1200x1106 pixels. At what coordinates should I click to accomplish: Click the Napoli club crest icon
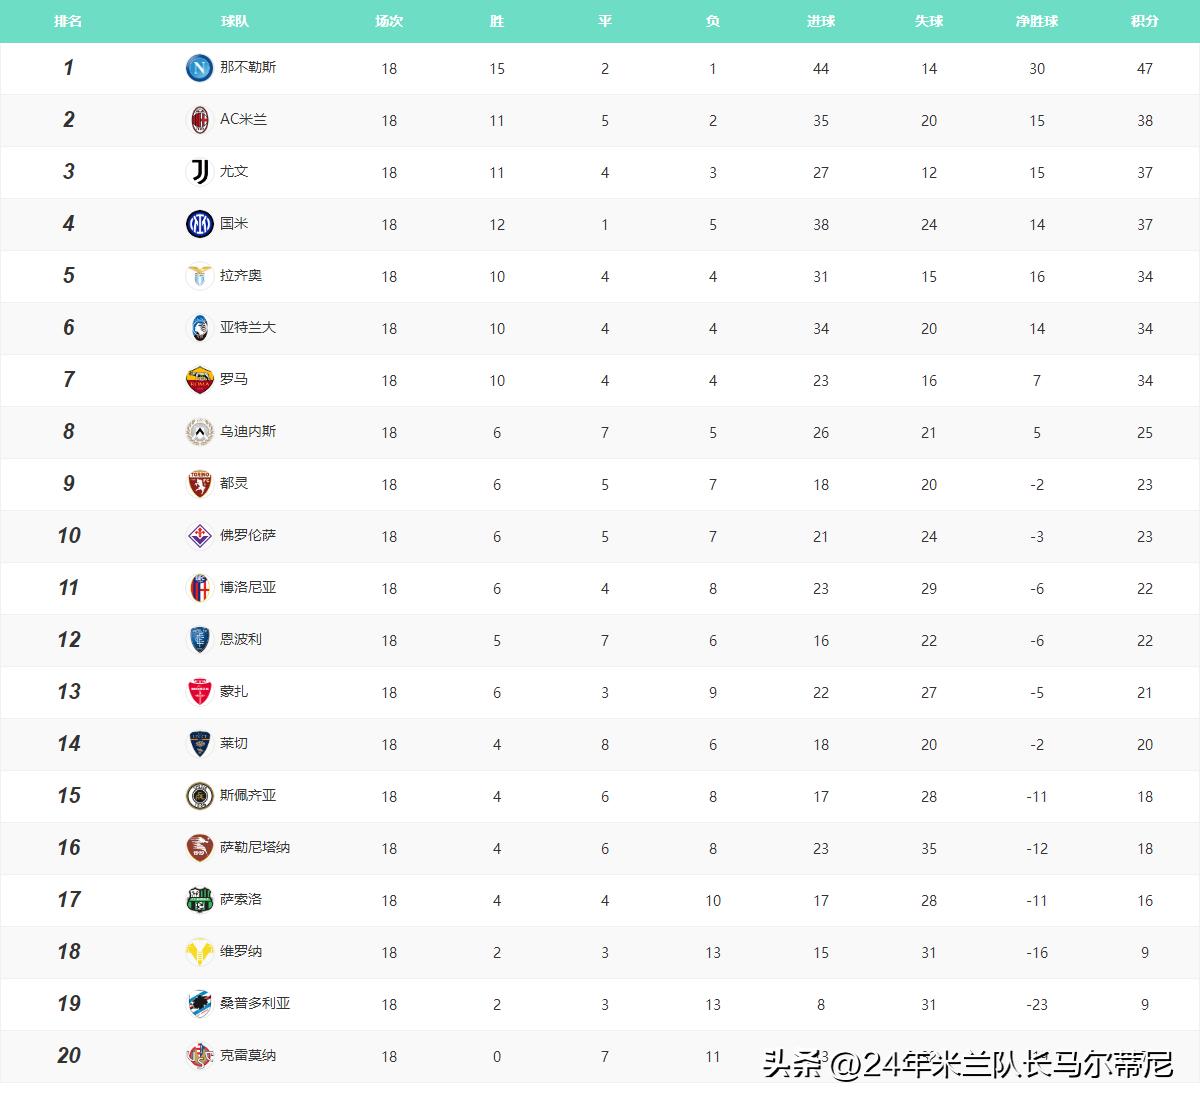click(199, 68)
